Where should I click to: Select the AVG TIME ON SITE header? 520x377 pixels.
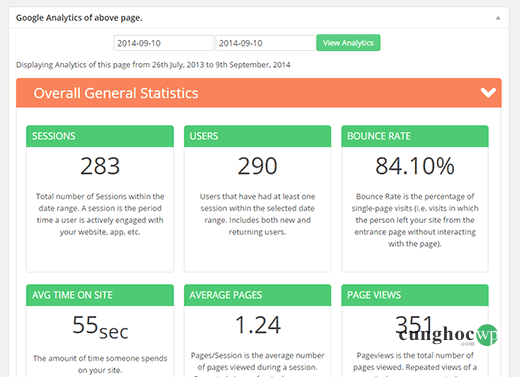tap(100, 295)
